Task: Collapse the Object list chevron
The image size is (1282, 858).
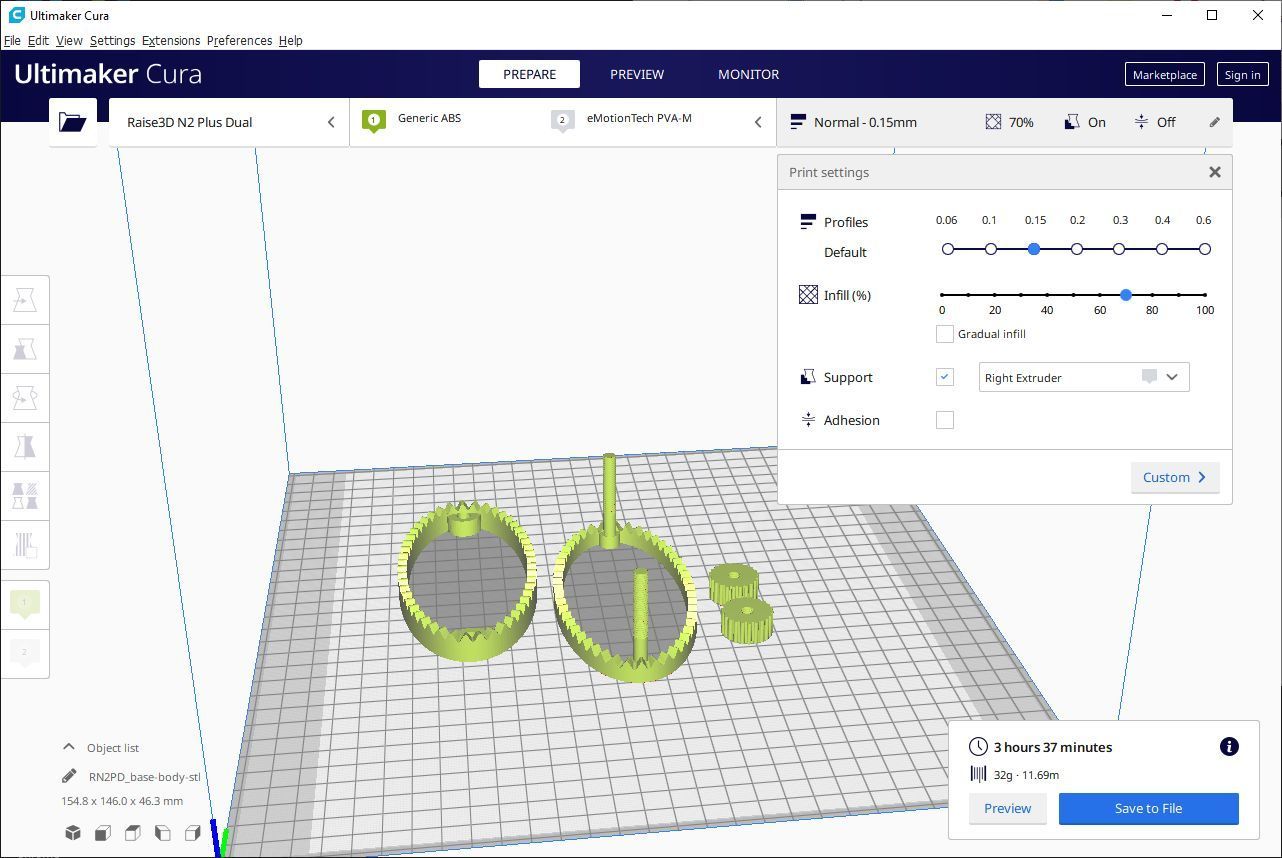Action: click(x=69, y=747)
